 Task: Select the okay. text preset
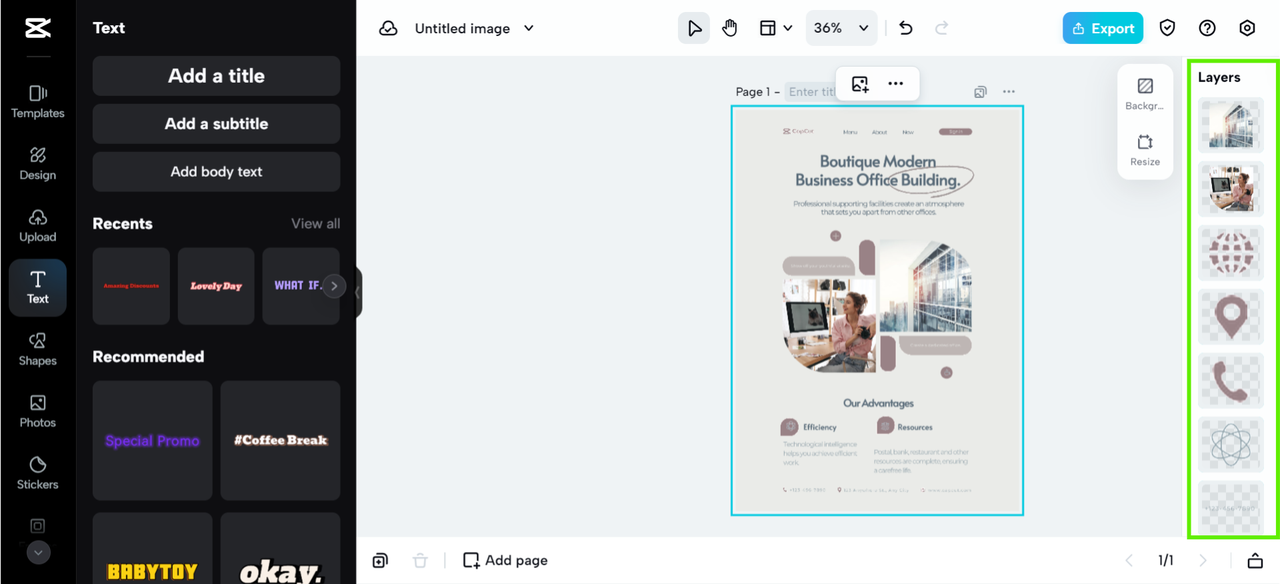coord(280,548)
